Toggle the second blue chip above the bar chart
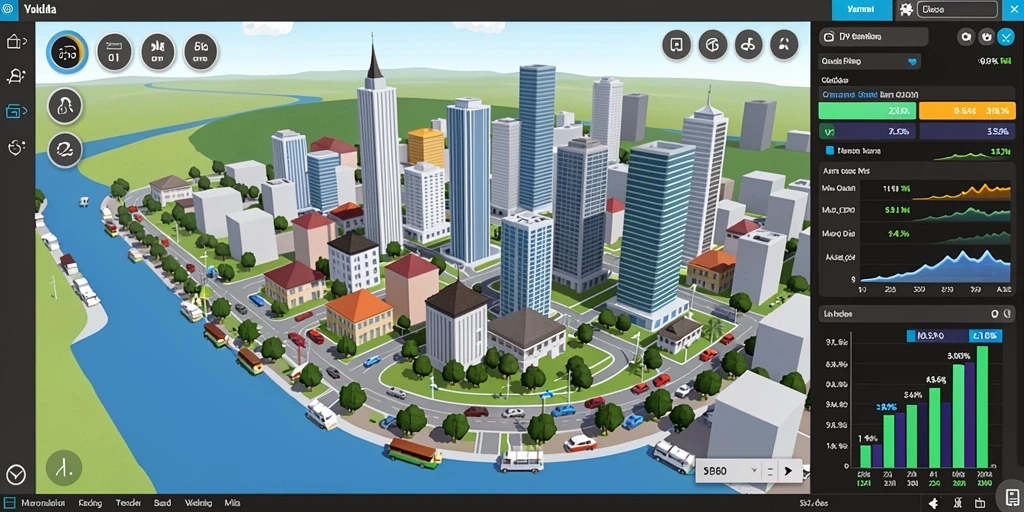The image size is (1024, 512). coord(986,336)
